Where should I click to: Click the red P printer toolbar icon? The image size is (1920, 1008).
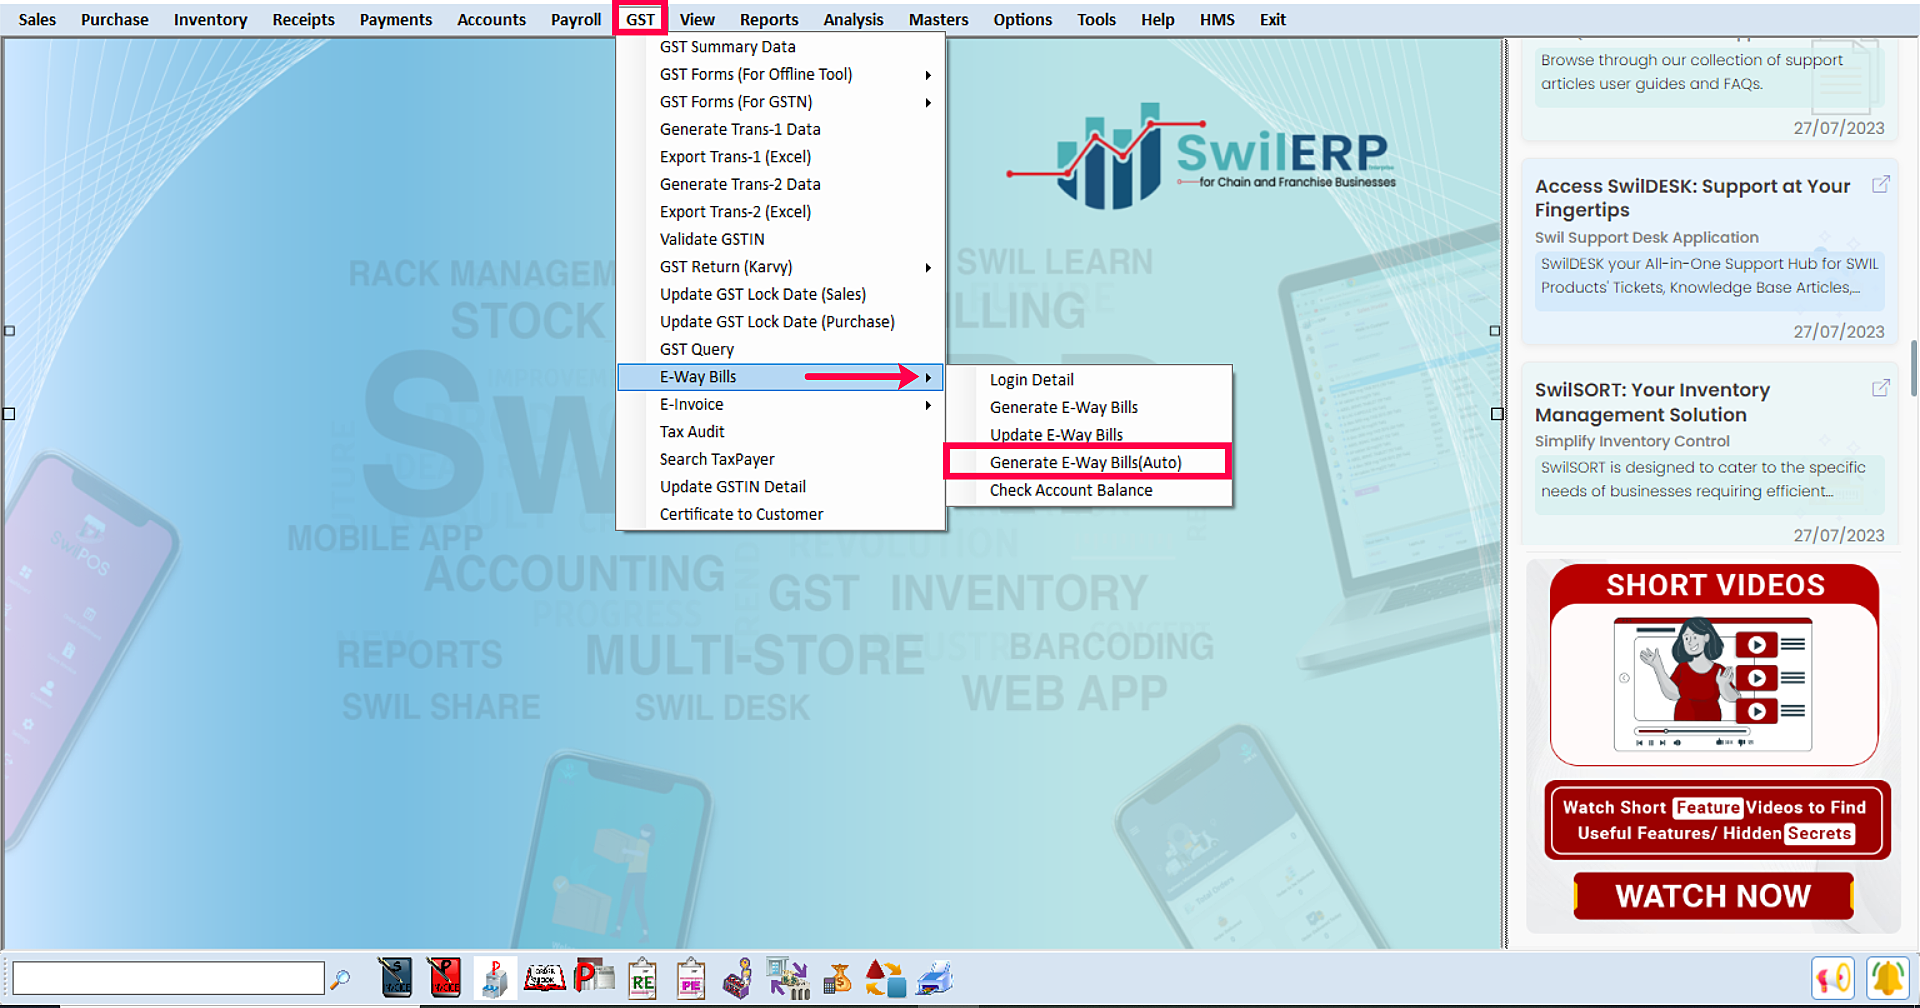(x=594, y=976)
